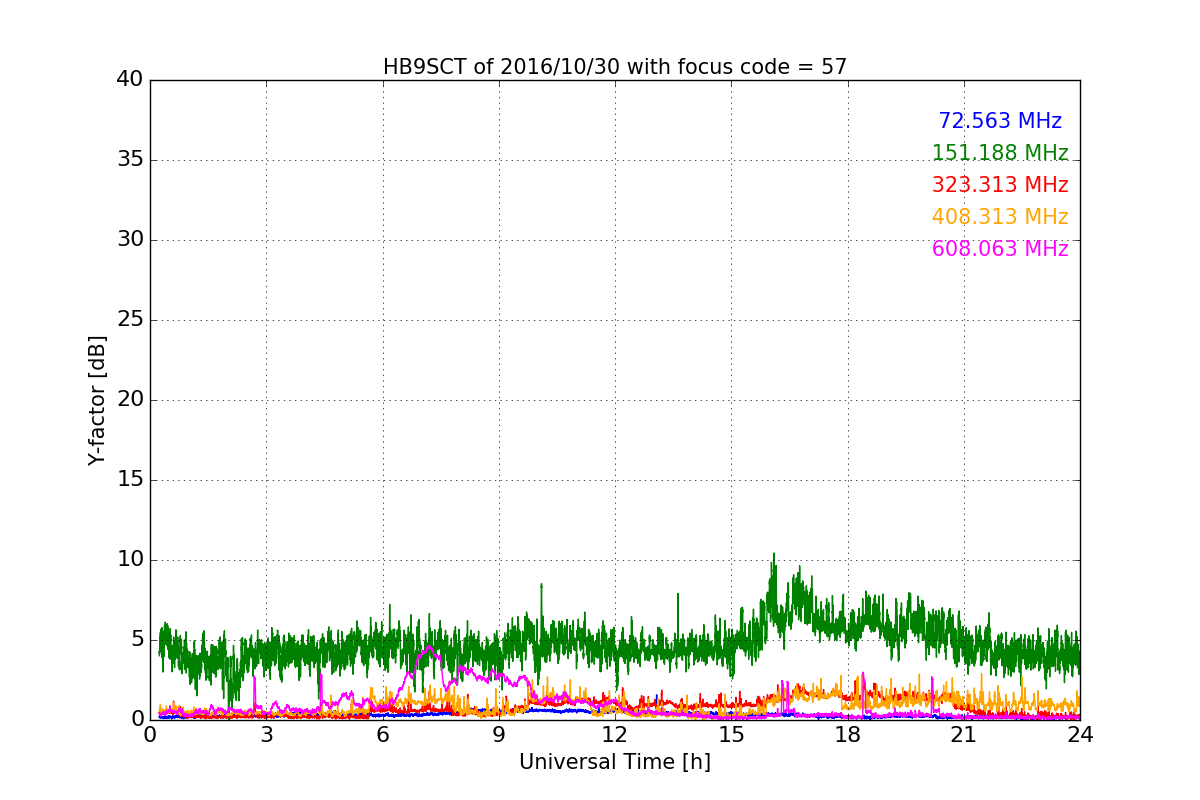
Task: Select the orange legend entry '408.313 MHz'
Action: pyautogui.click(x=1000, y=217)
